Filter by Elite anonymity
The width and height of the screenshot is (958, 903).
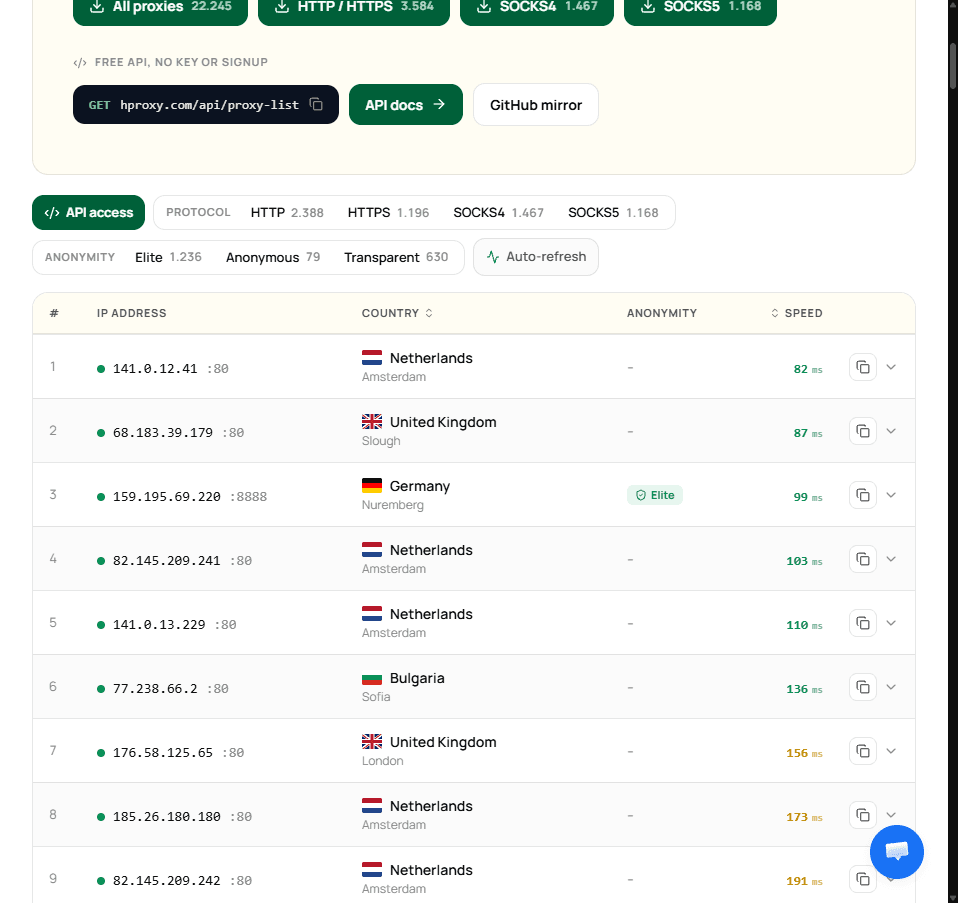tap(168, 257)
